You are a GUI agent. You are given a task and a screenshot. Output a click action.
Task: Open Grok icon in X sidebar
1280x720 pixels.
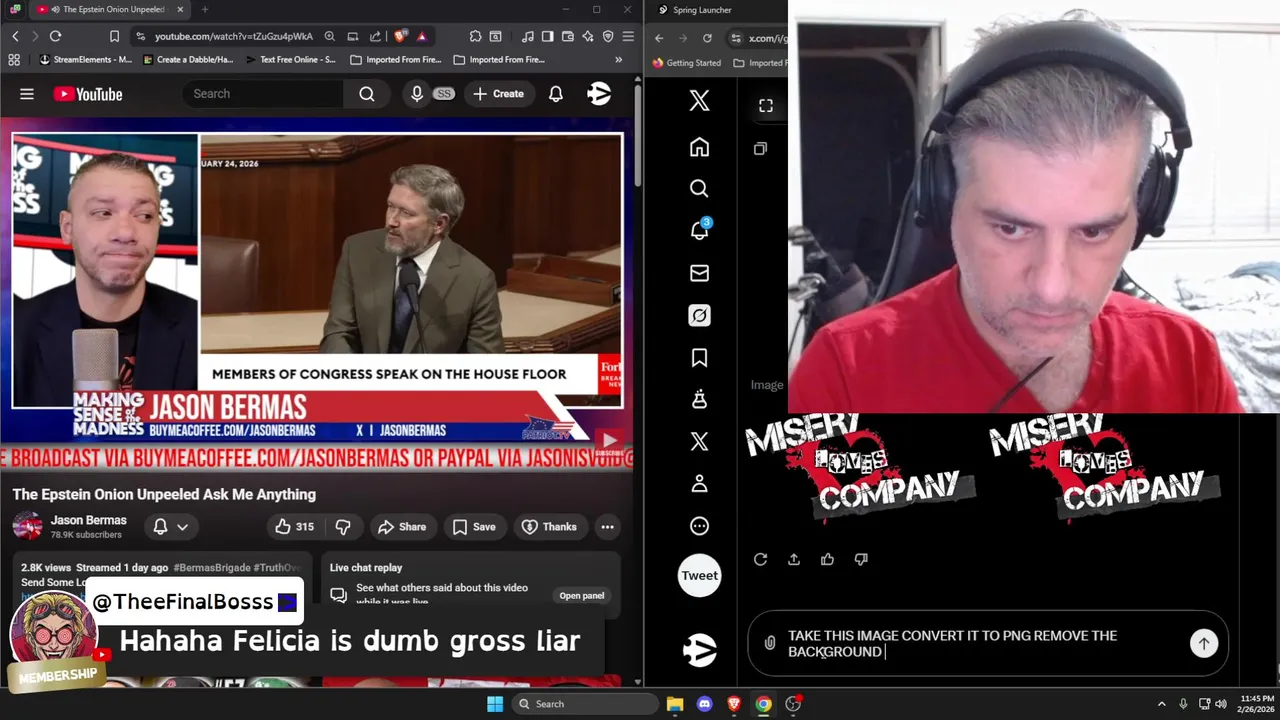[x=699, y=316]
